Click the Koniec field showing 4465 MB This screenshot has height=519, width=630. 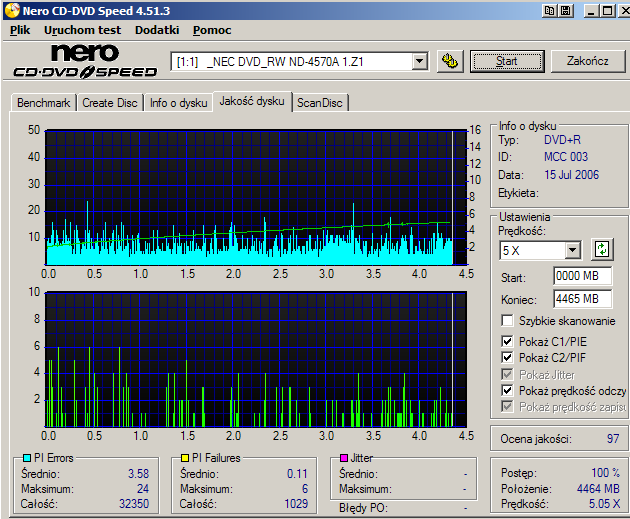(x=583, y=299)
